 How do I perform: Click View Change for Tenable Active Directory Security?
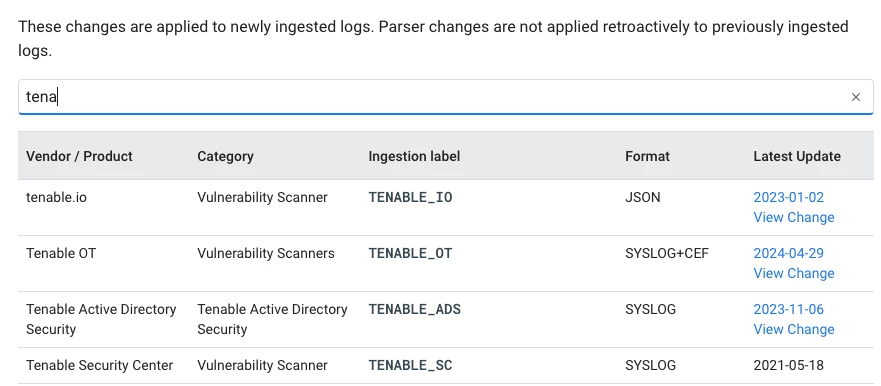793,329
